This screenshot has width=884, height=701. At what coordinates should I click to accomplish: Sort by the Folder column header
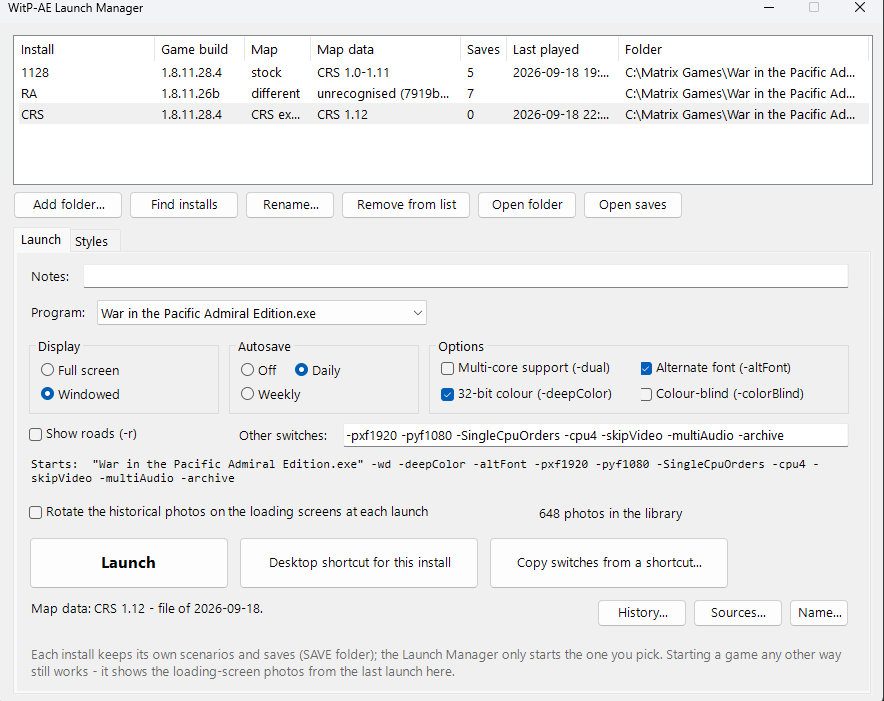point(744,50)
